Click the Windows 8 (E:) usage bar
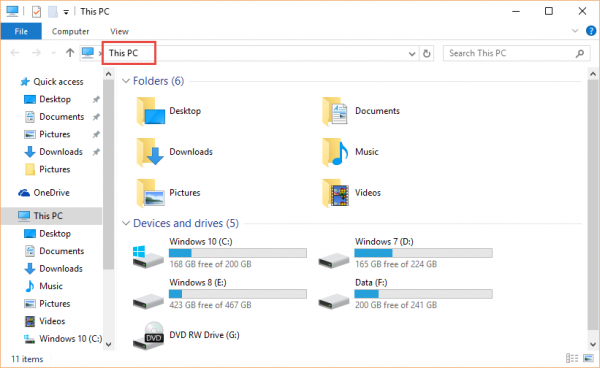Viewport: 600px width, 368px height. click(238, 294)
